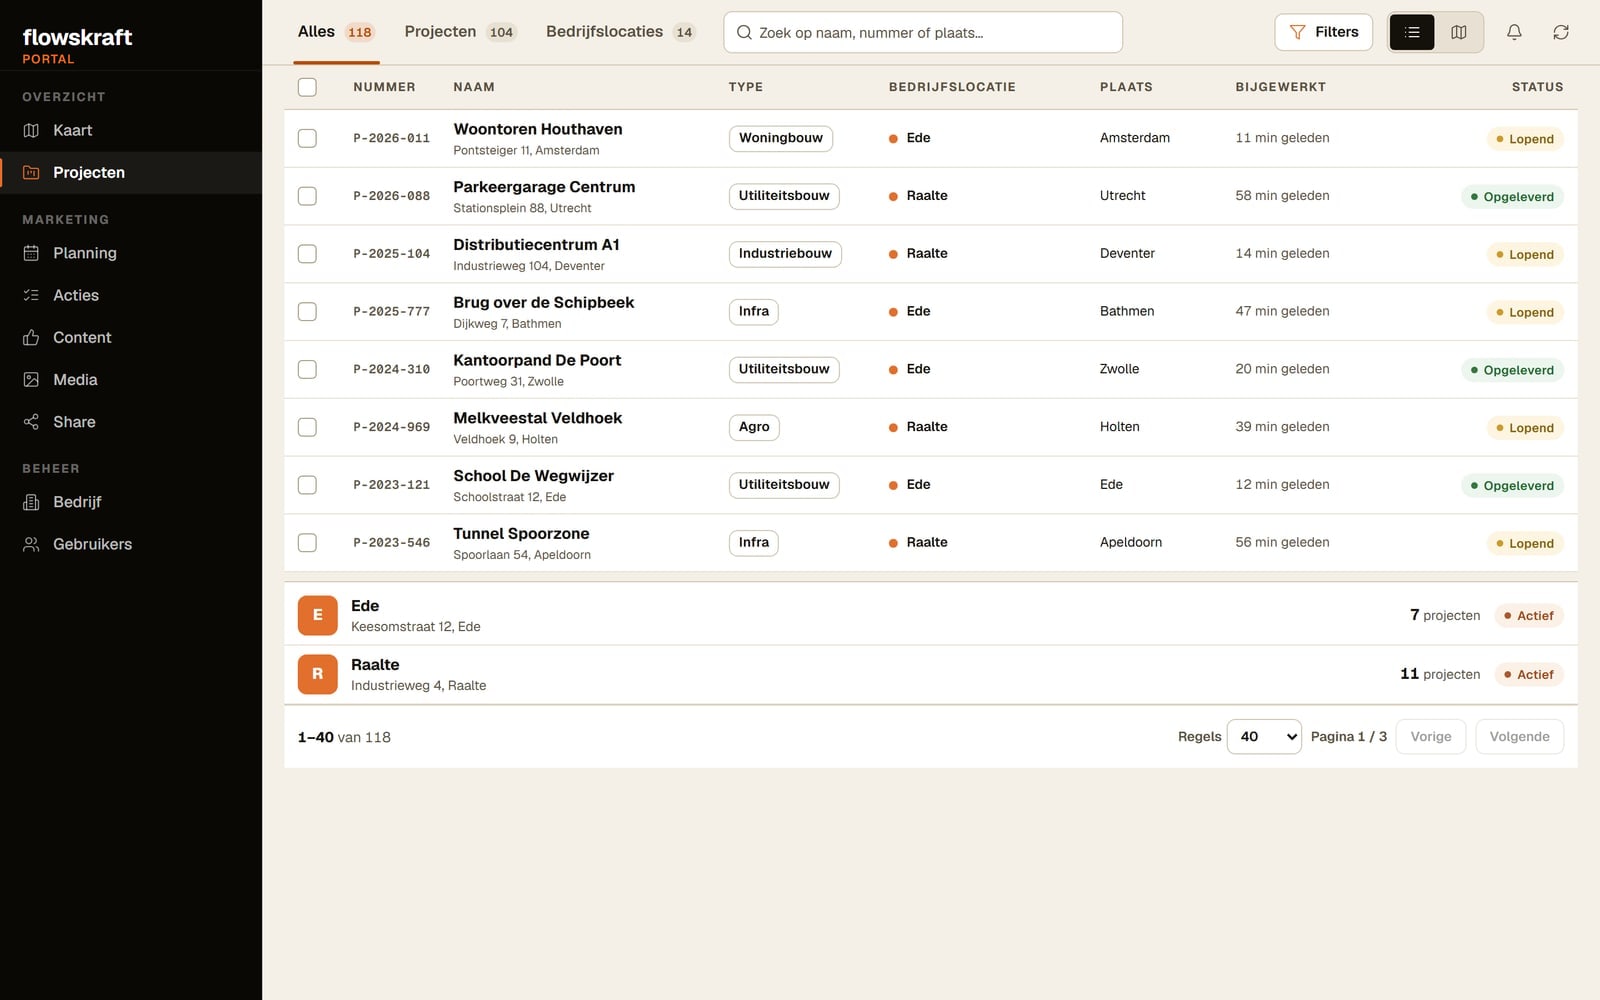Switch to map view icon

[1459, 32]
